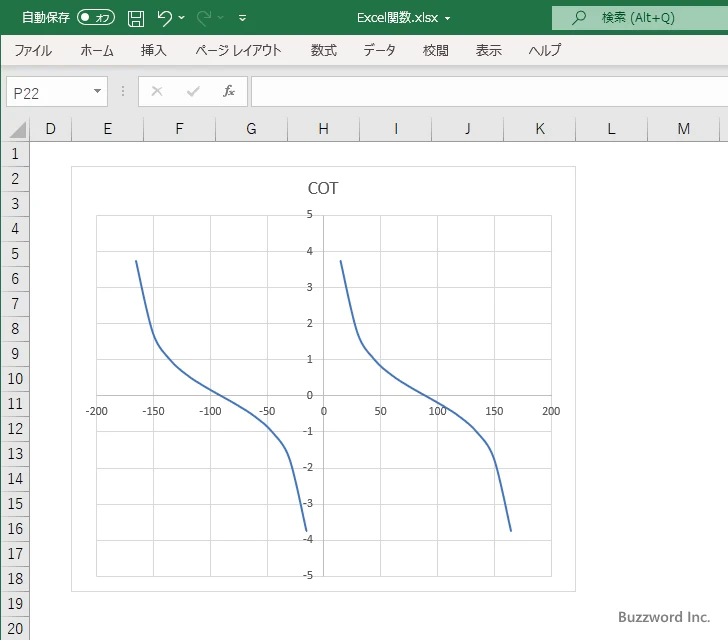Select row 15 header
The height and width of the screenshot is (640, 728).
(x=15, y=503)
